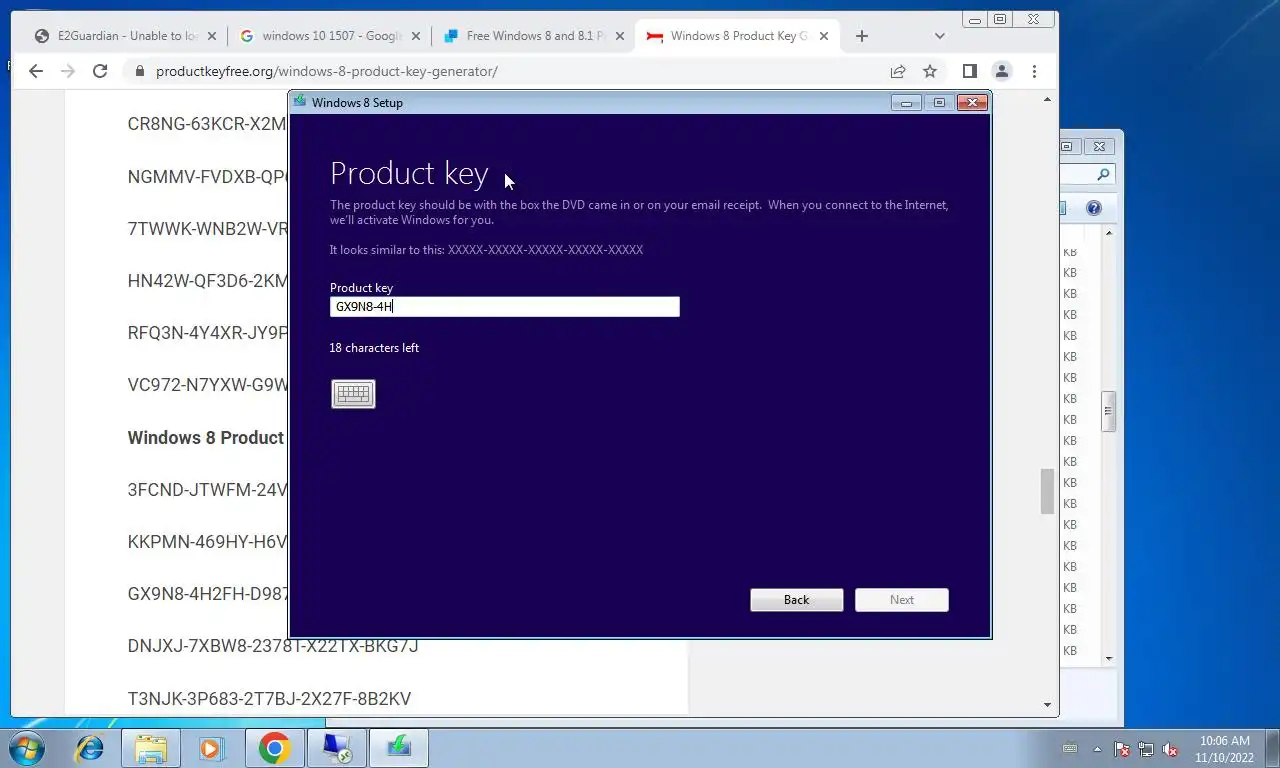Click the share page icon in address bar
This screenshot has width=1280, height=768.
(x=898, y=71)
